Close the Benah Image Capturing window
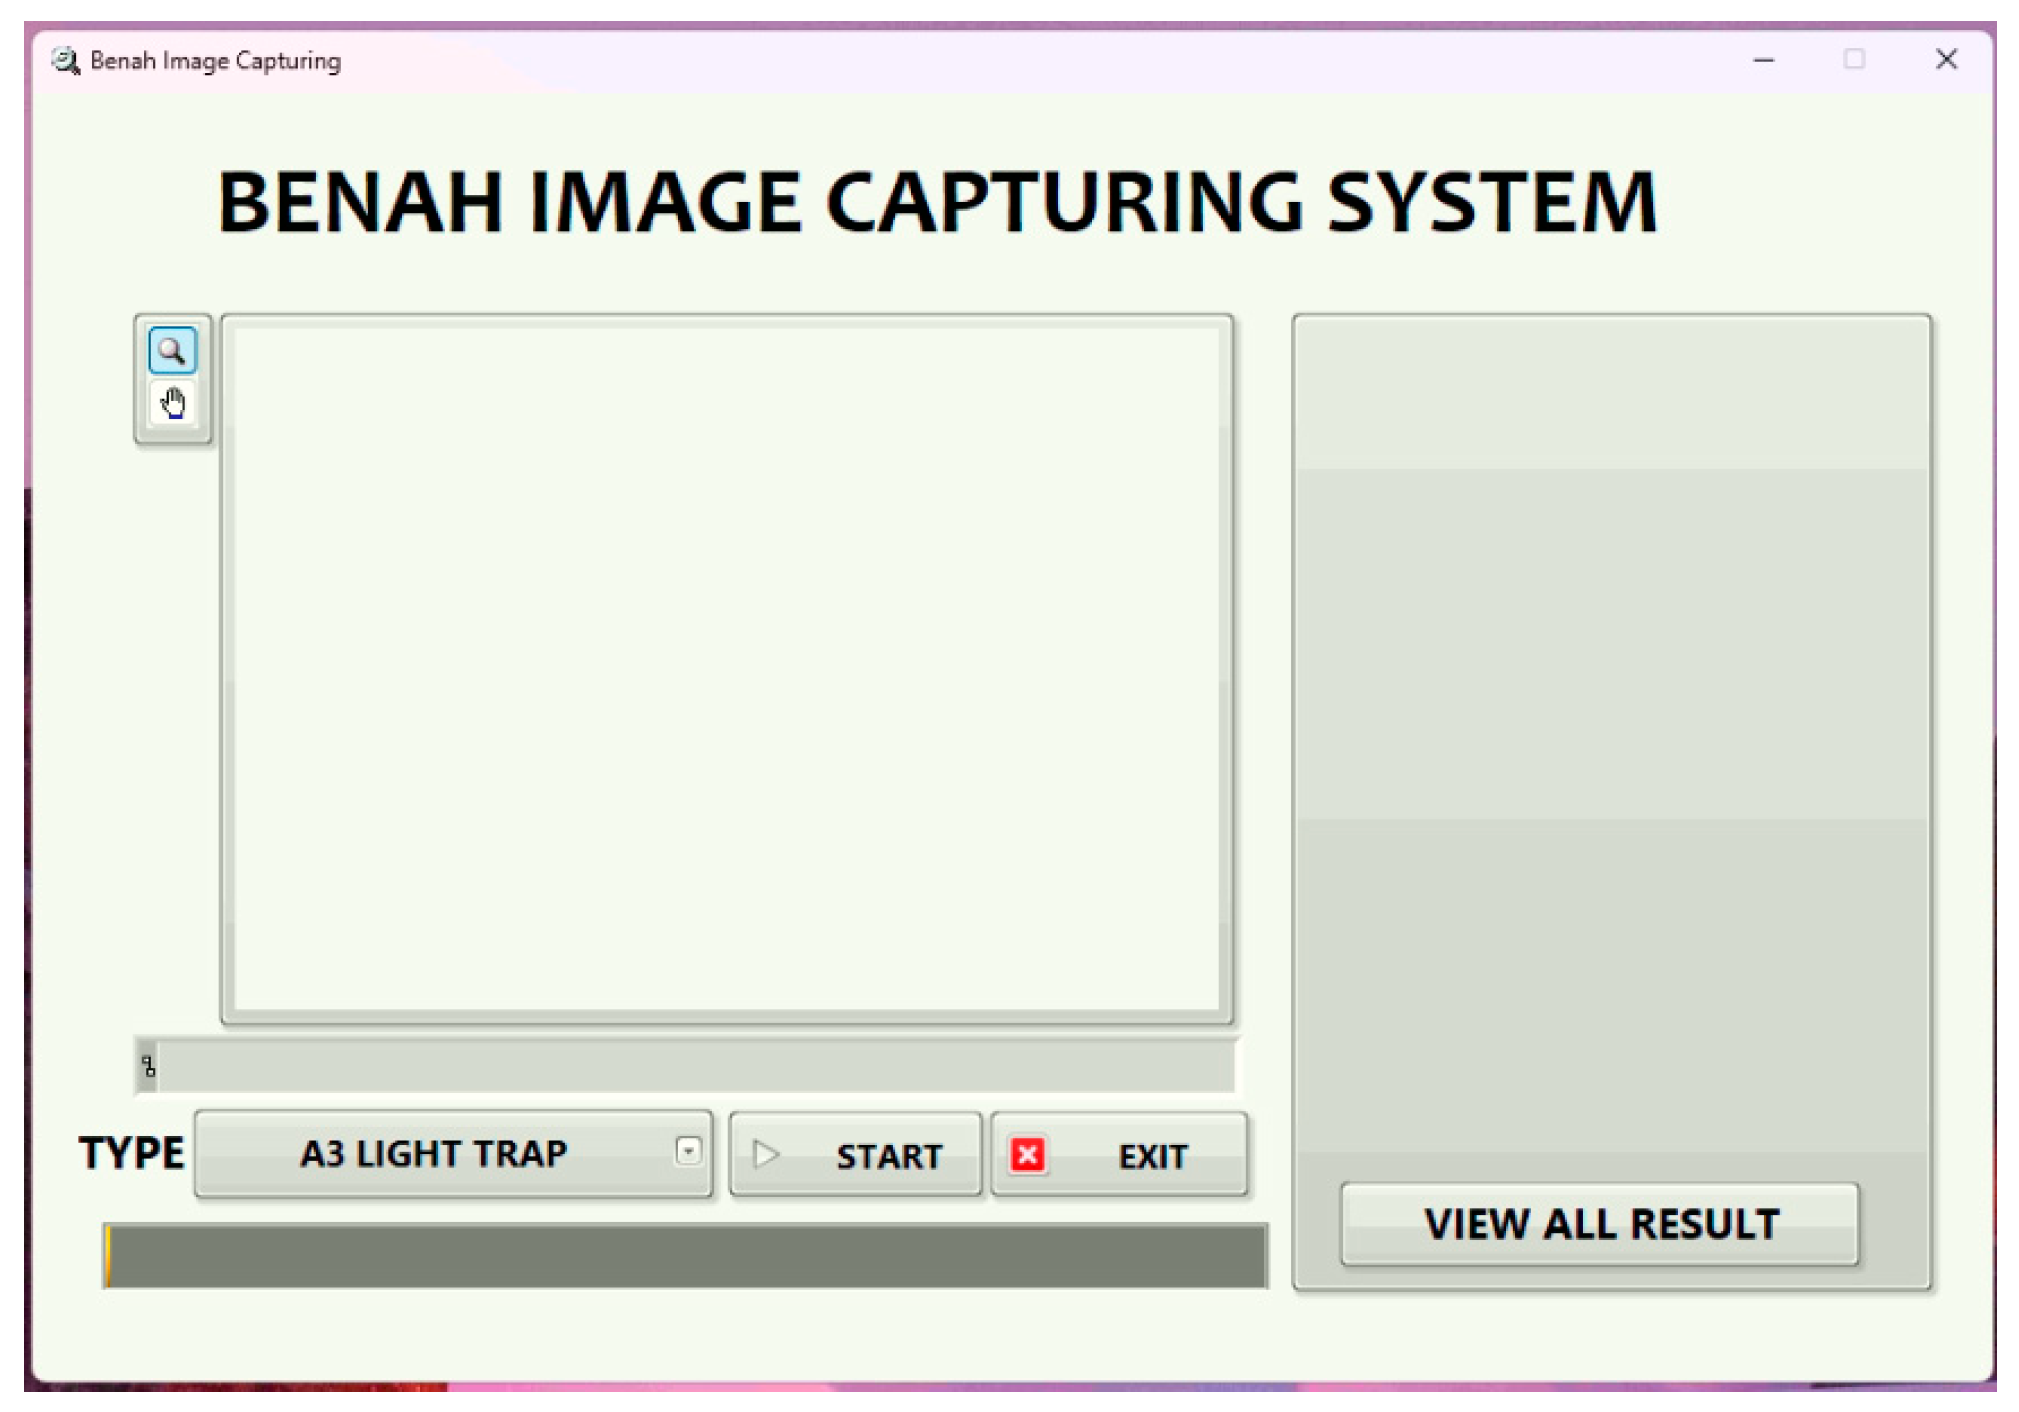 pos(1945,60)
